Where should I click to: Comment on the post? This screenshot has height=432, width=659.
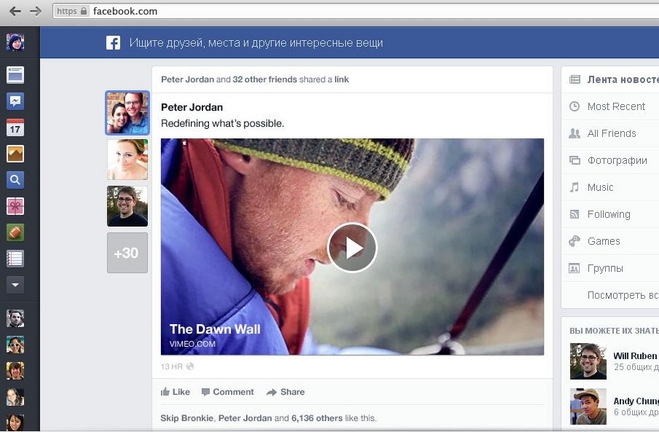click(x=228, y=392)
